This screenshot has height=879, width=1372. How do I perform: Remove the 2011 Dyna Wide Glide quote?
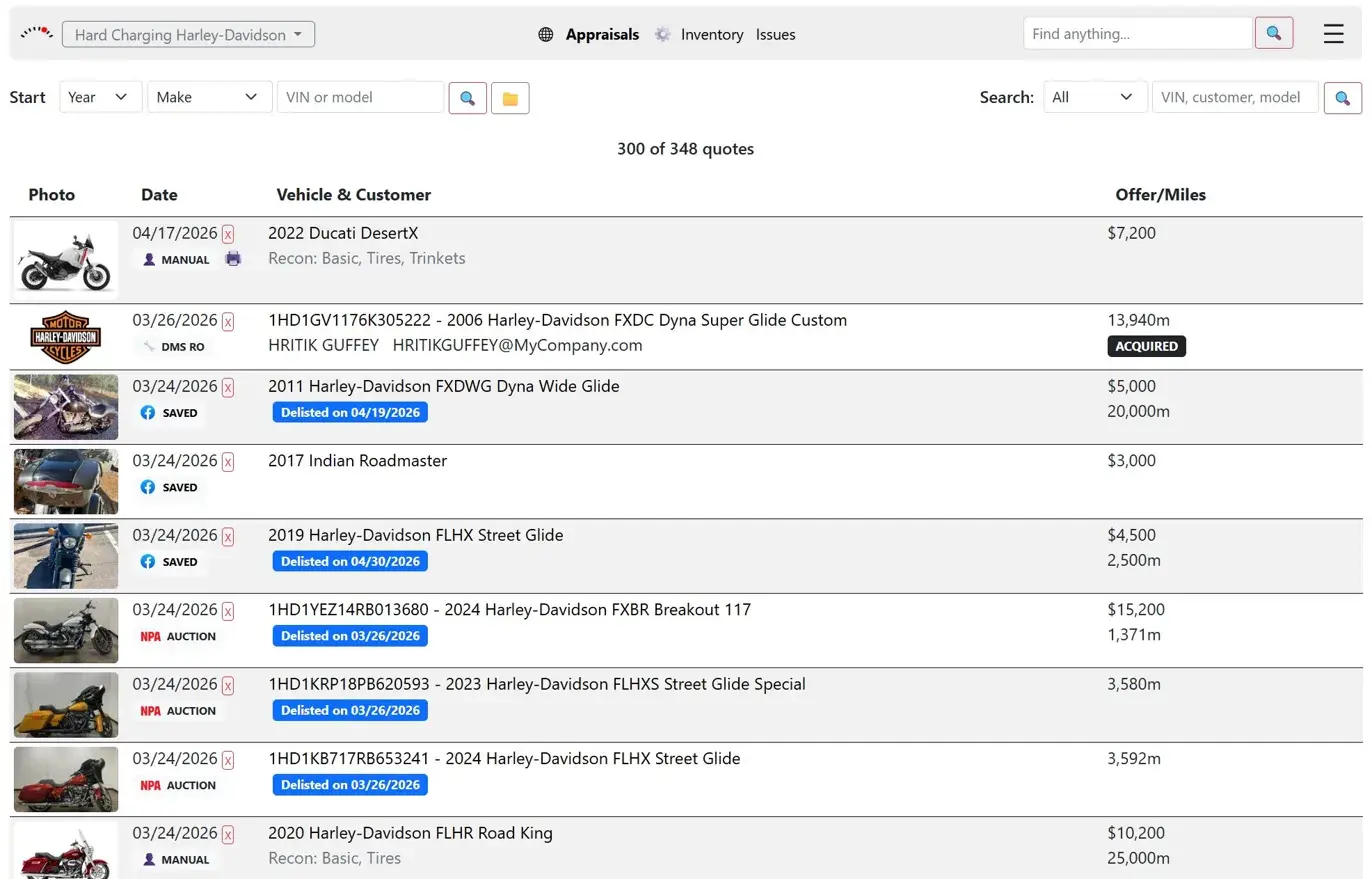tap(228, 387)
